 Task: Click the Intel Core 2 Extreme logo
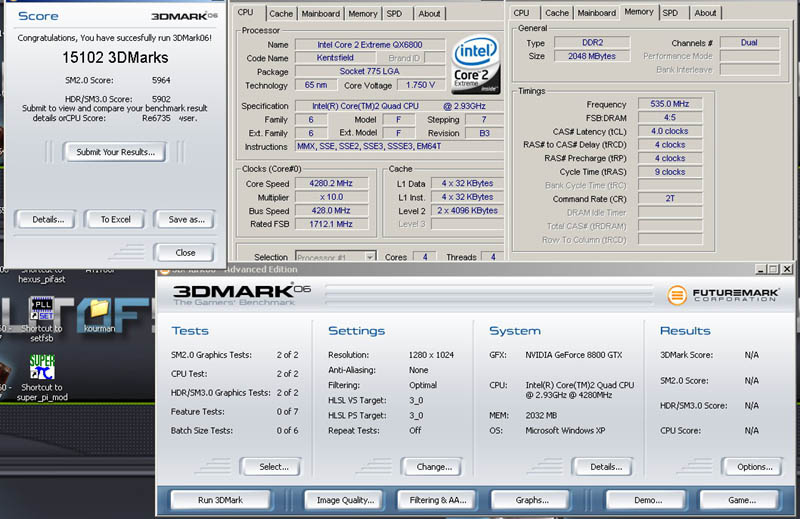coord(475,64)
